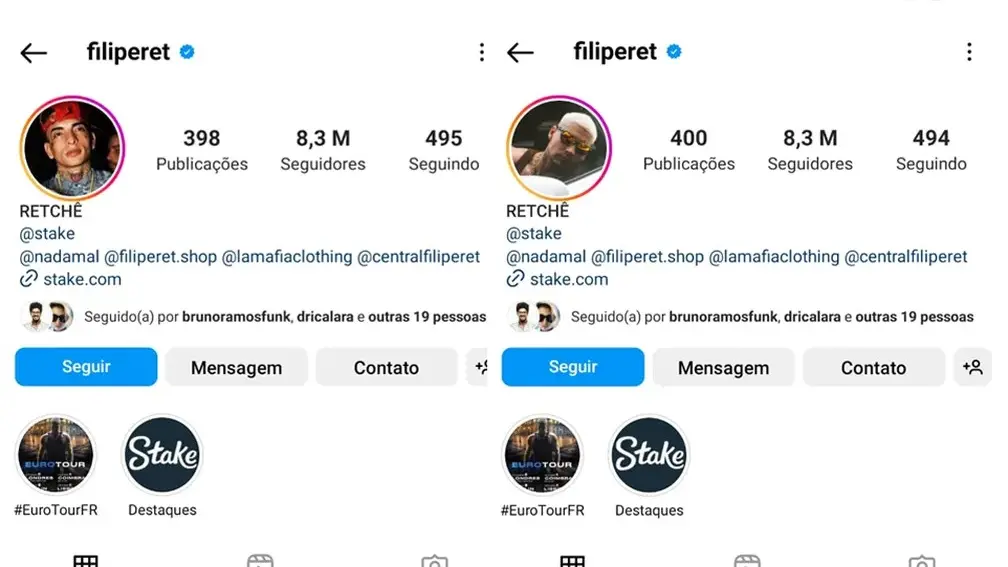This screenshot has width=1008, height=567.
Task: Open the stake.com link on the right profile
Action: [x=569, y=279]
